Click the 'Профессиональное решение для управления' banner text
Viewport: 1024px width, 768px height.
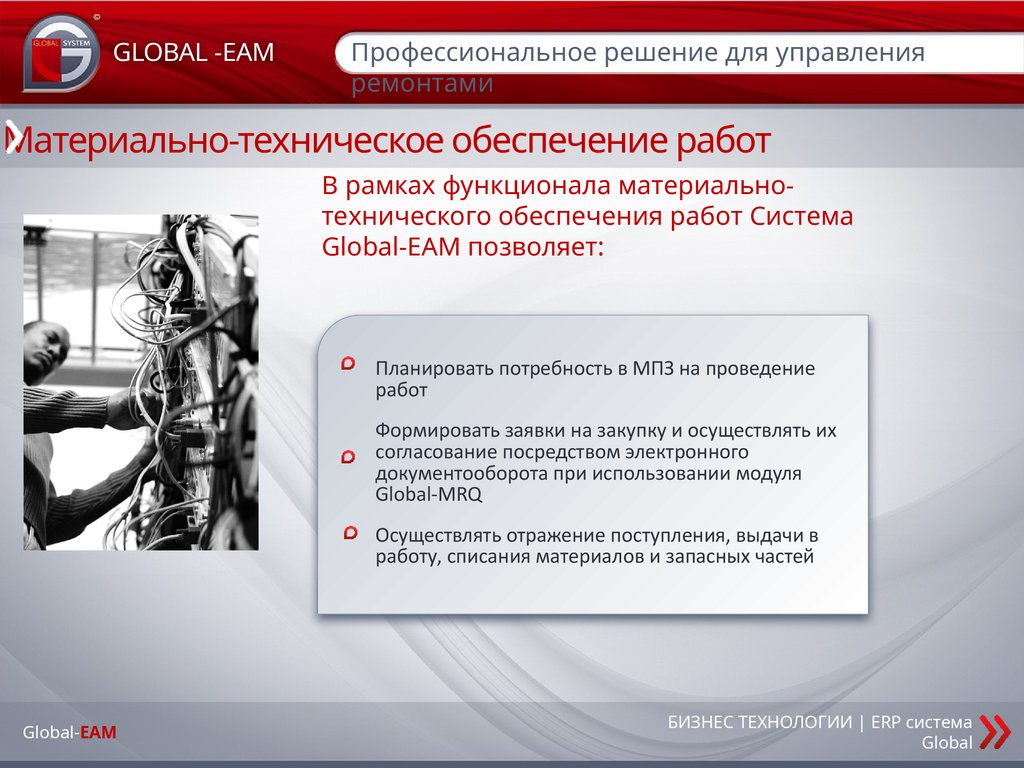point(637,52)
